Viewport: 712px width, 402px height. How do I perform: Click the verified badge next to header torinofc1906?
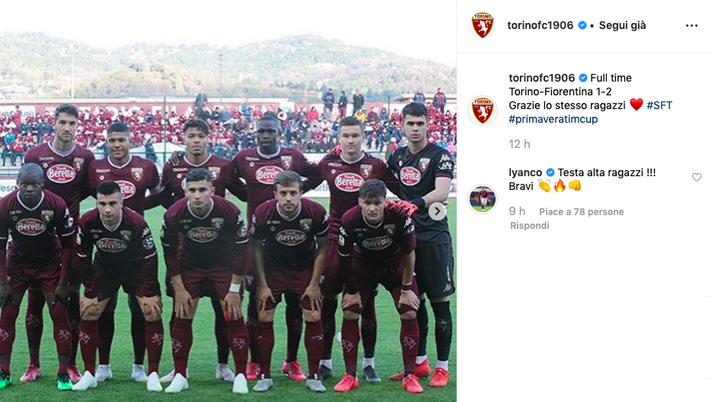click(x=582, y=25)
